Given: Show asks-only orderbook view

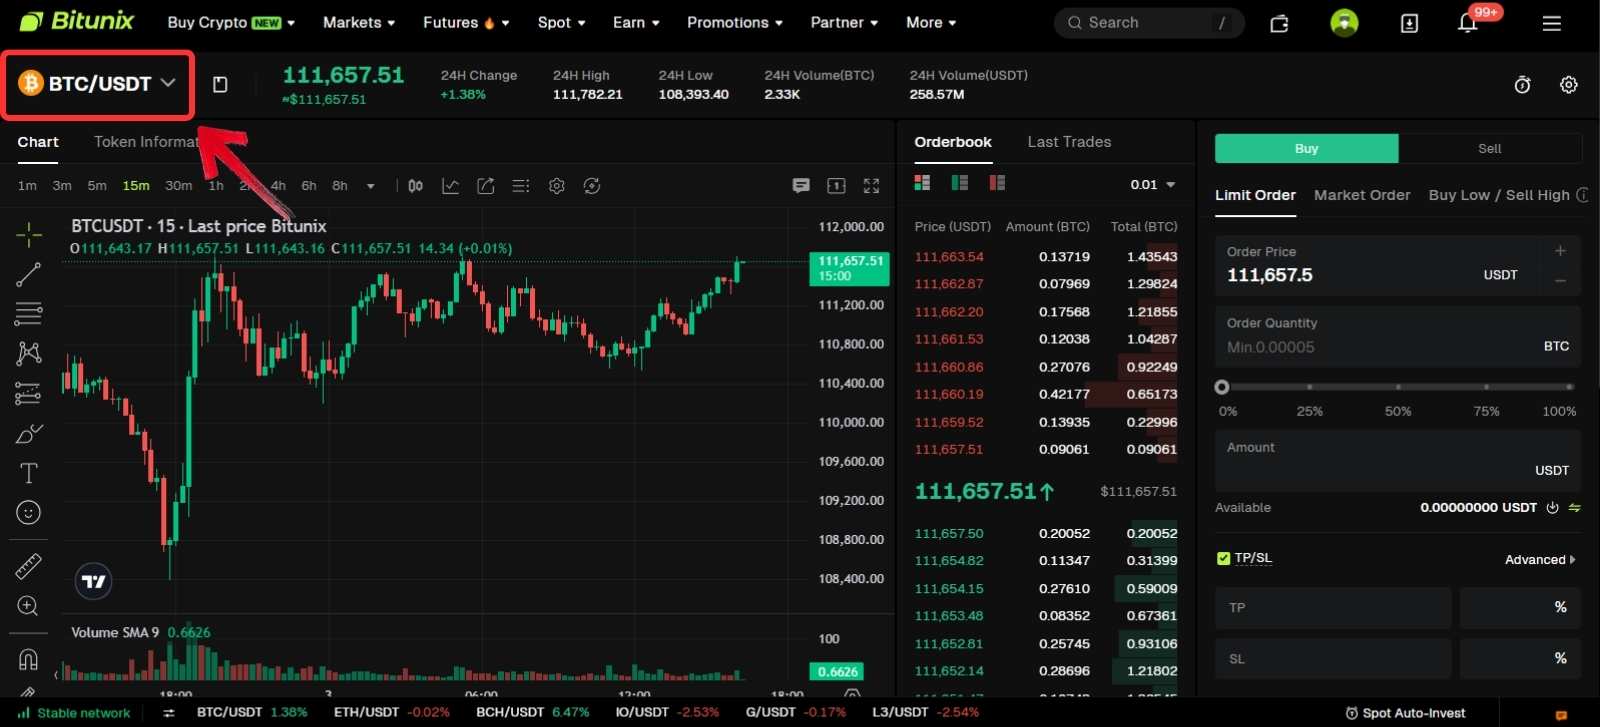Looking at the screenshot, I should tap(997, 182).
